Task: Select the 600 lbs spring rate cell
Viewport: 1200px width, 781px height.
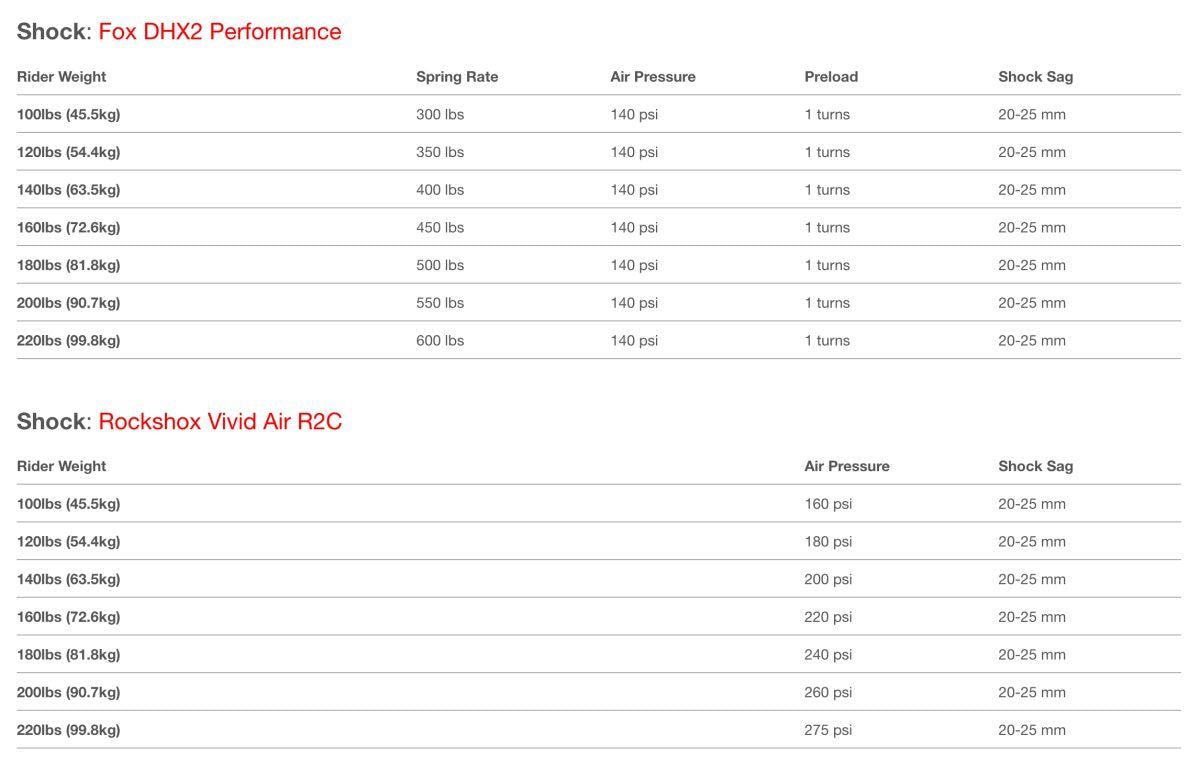Action: tap(440, 341)
